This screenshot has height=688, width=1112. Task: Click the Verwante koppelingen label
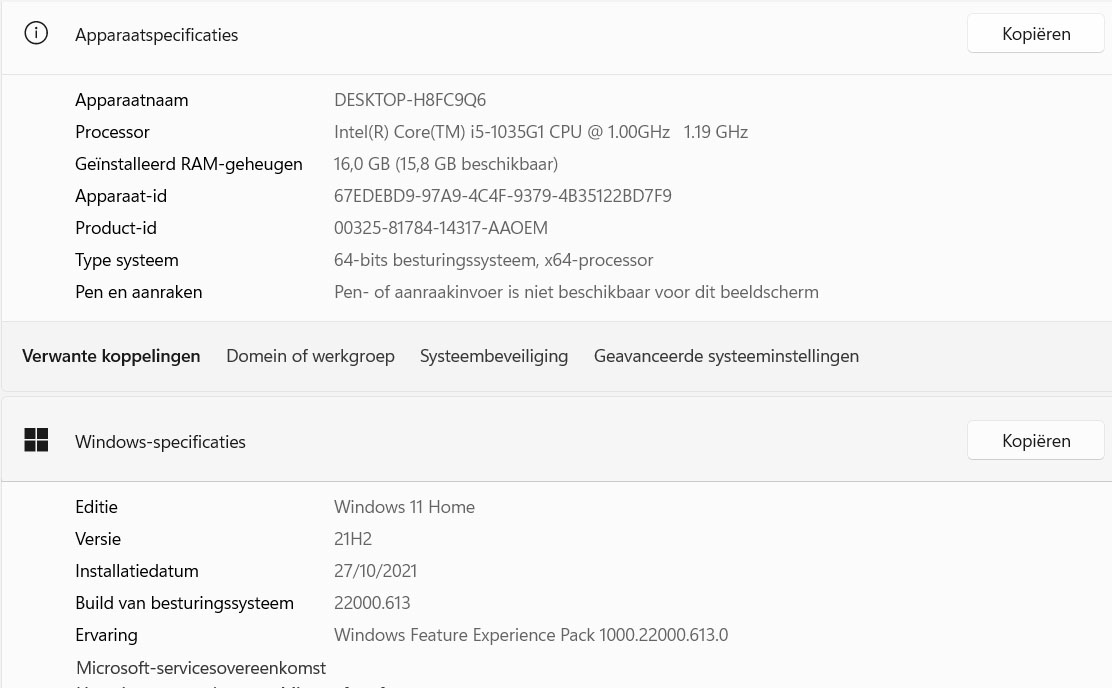[x=111, y=356]
